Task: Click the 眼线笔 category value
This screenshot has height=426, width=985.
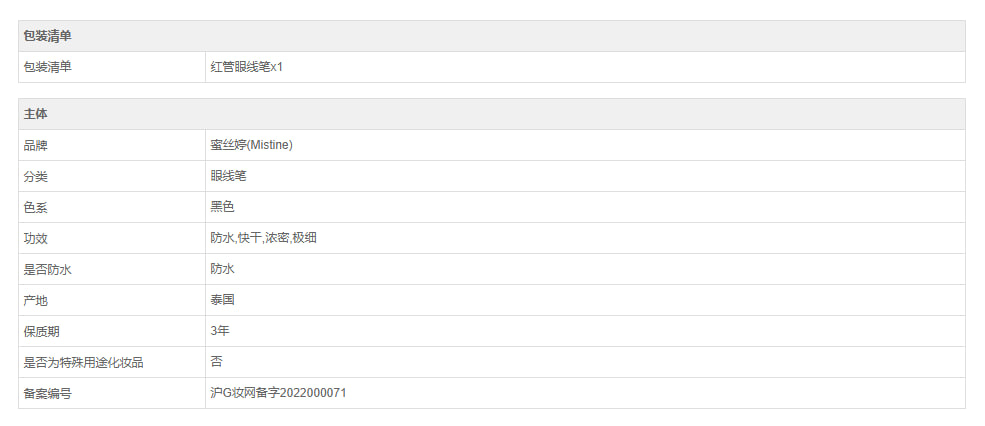Action: click(228, 176)
